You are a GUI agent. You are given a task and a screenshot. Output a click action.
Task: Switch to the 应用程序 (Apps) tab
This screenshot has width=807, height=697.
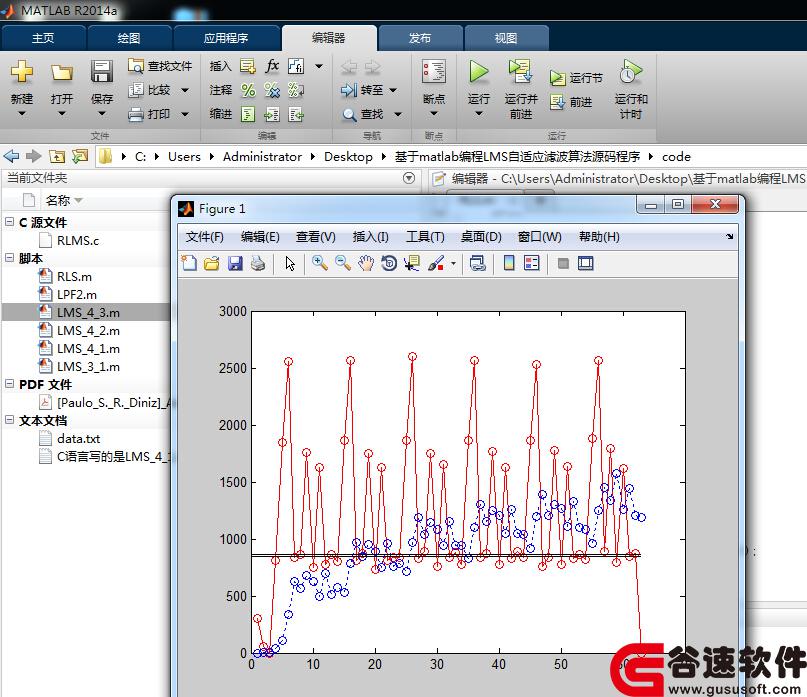226,38
